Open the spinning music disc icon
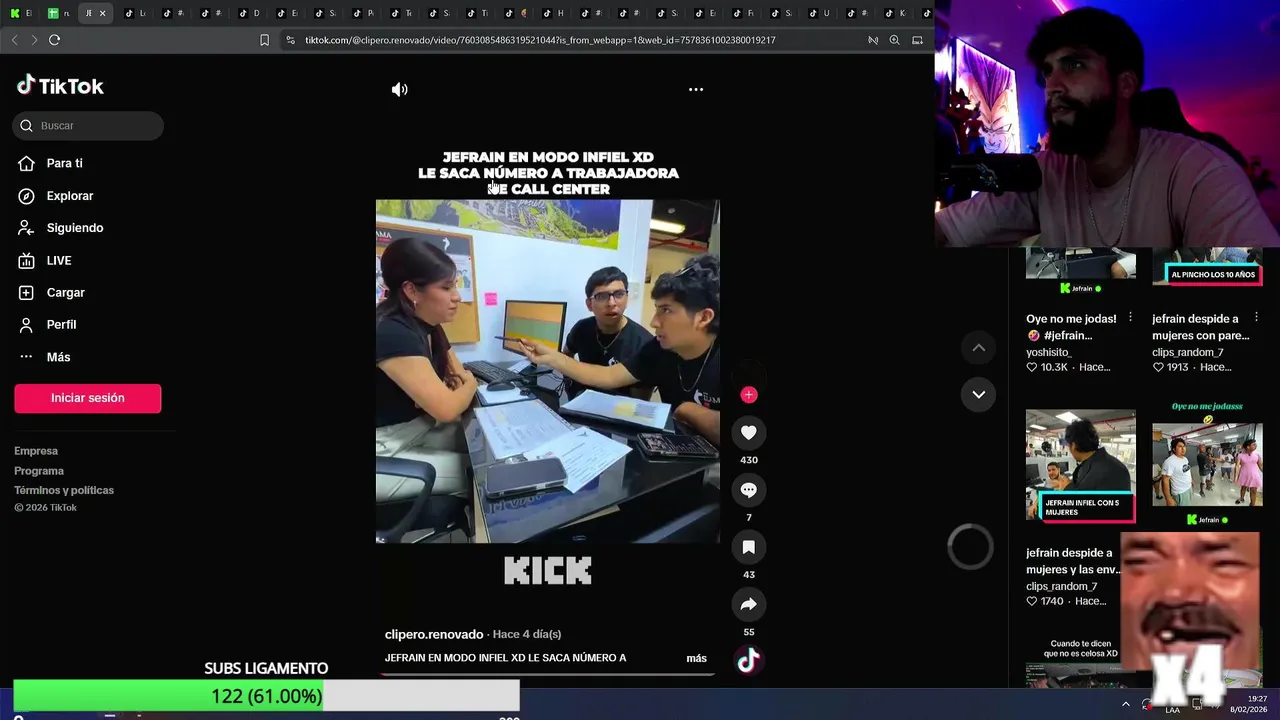The width and height of the screenshot is (1280, 720). [x=748, y=660]
